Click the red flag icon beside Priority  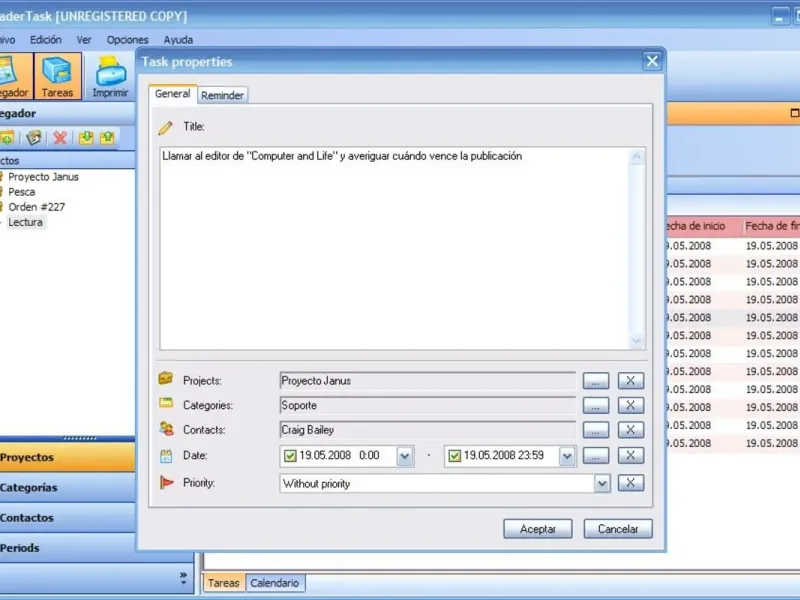pyautogui.click(x=166, y=482)
